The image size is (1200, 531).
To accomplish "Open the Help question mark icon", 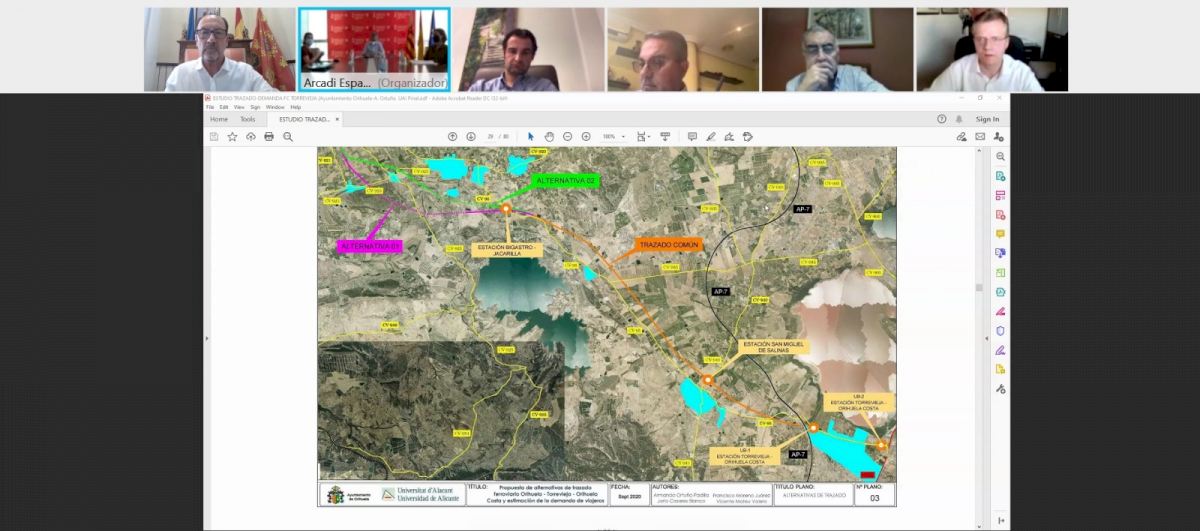I will pyautogui.click(x=941, y=119).
